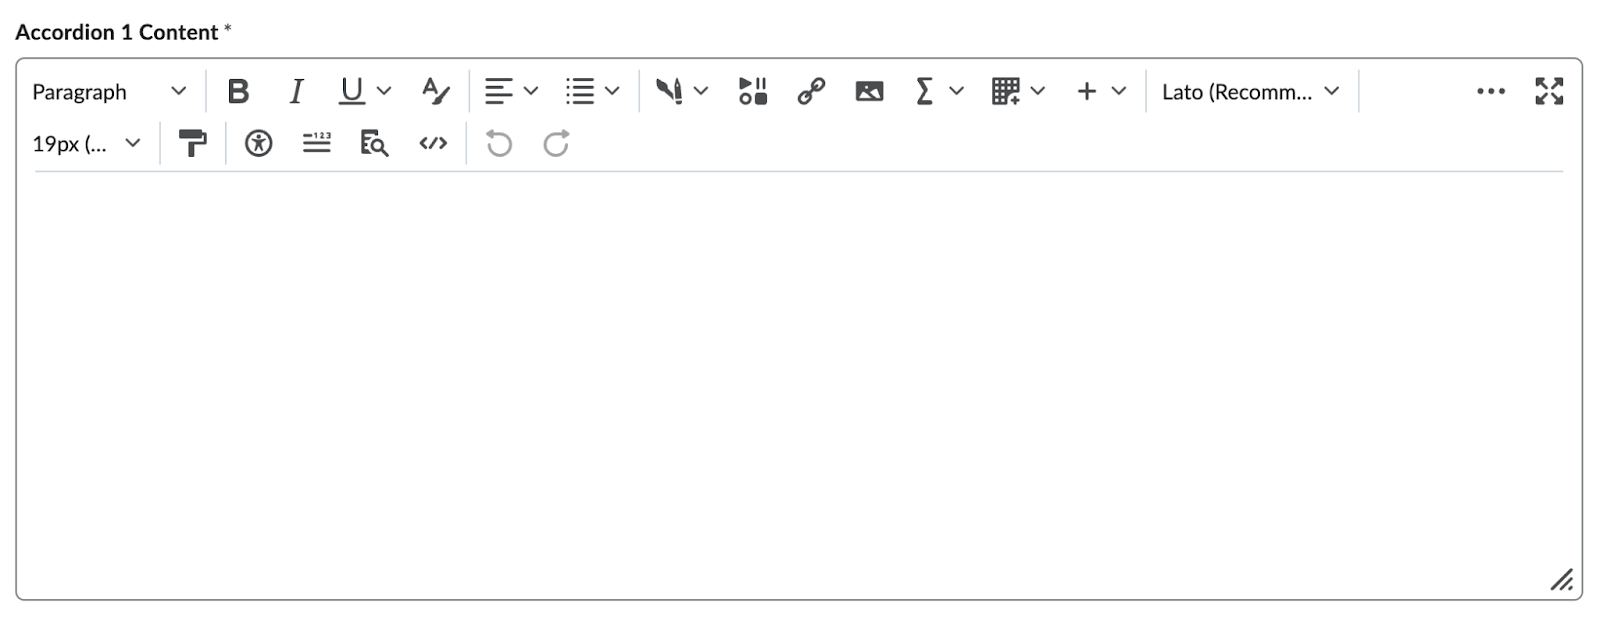Screen dimensions: 1600x617
Task: Open the Paragraph format dropdown
Action: point(110,91)
